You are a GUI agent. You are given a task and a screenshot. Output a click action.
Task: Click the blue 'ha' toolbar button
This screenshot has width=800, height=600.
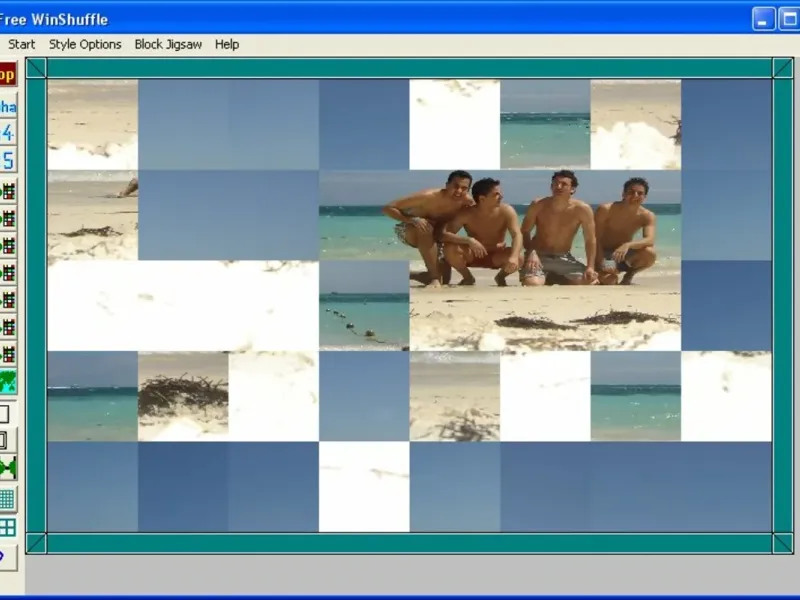pos(8,107)
